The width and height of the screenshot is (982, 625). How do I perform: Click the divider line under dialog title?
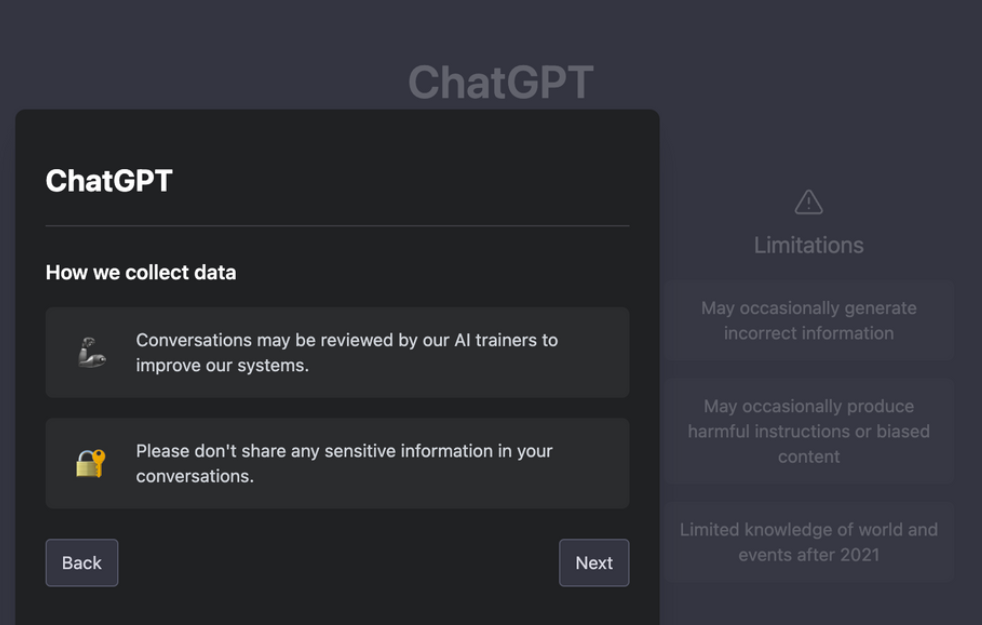point(338,225)
